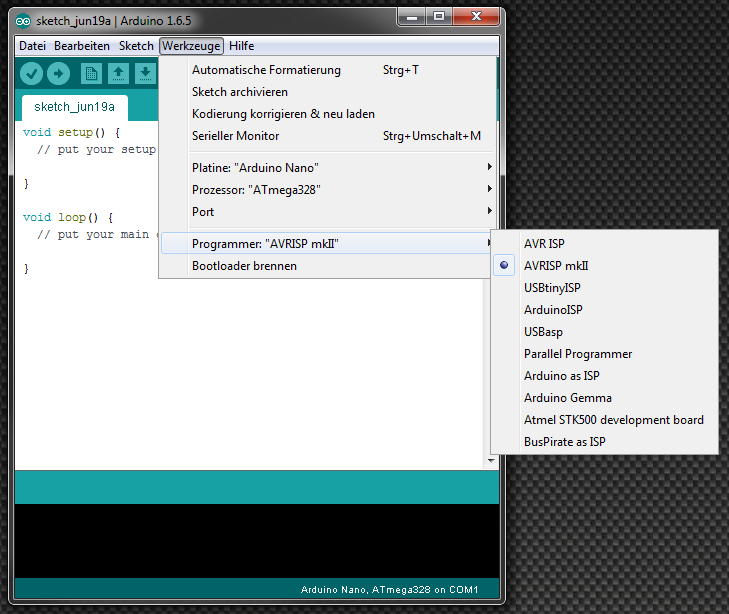Click the "// put your setup" comment line
729x614 pixels.
96,150
